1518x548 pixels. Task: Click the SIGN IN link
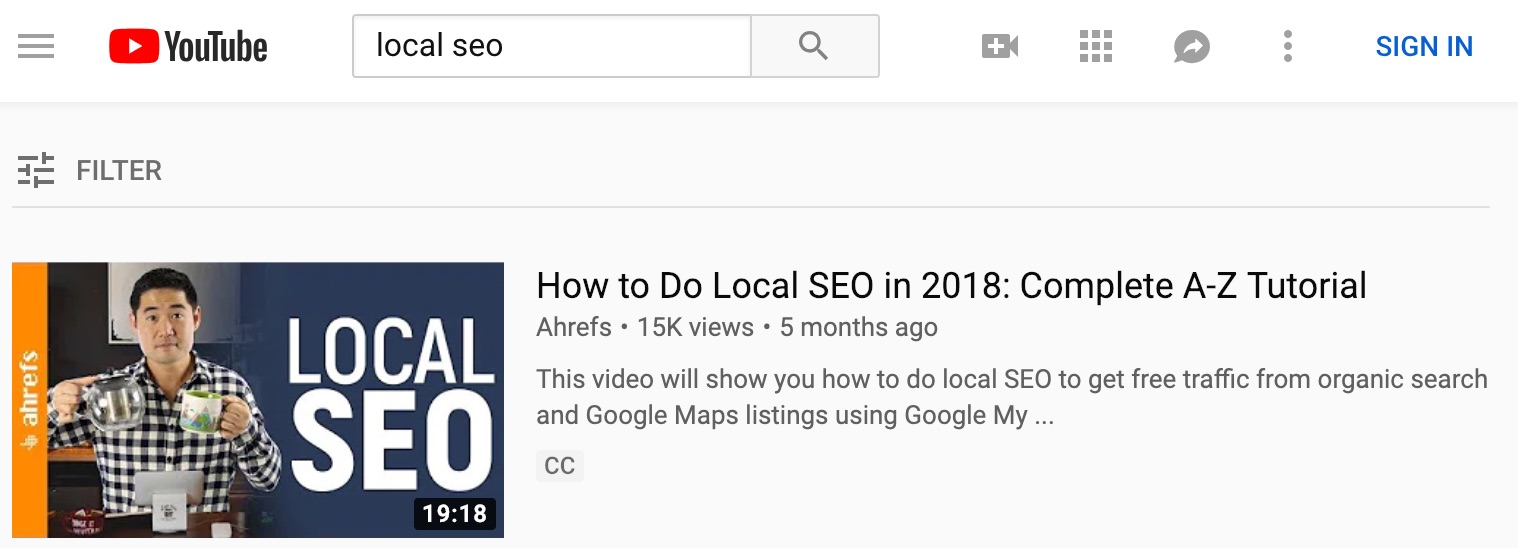[x=1423, y=46]
